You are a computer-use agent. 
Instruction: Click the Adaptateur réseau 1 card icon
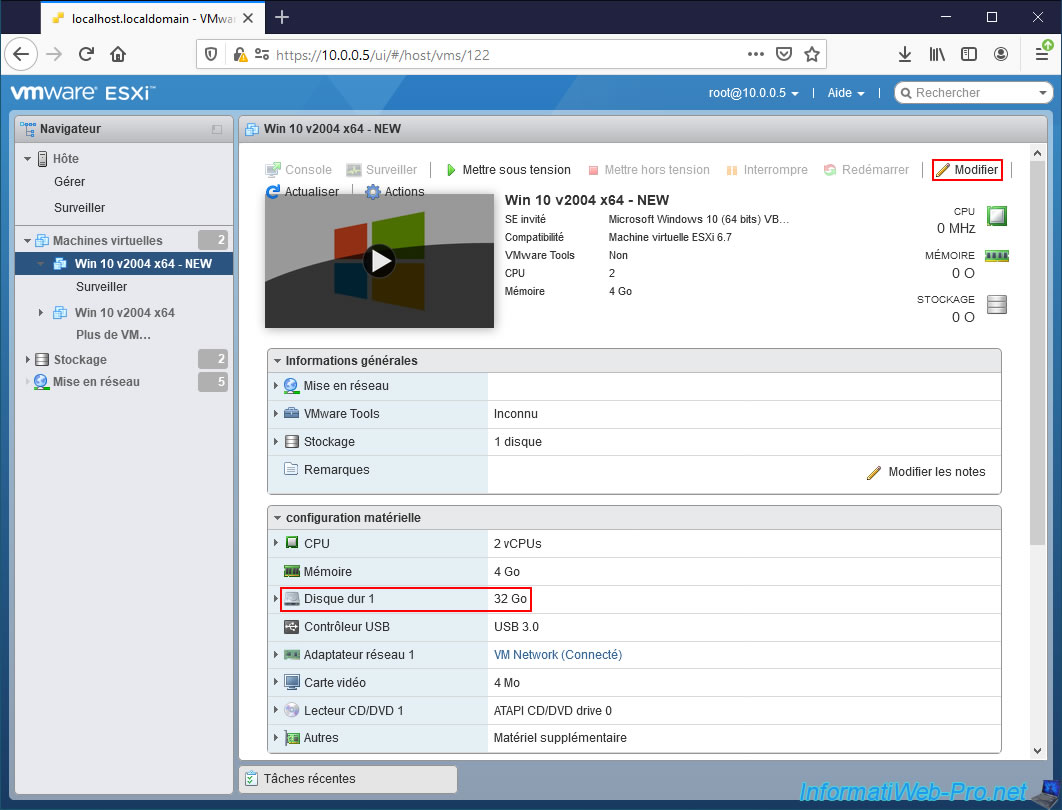pos(291,654)
